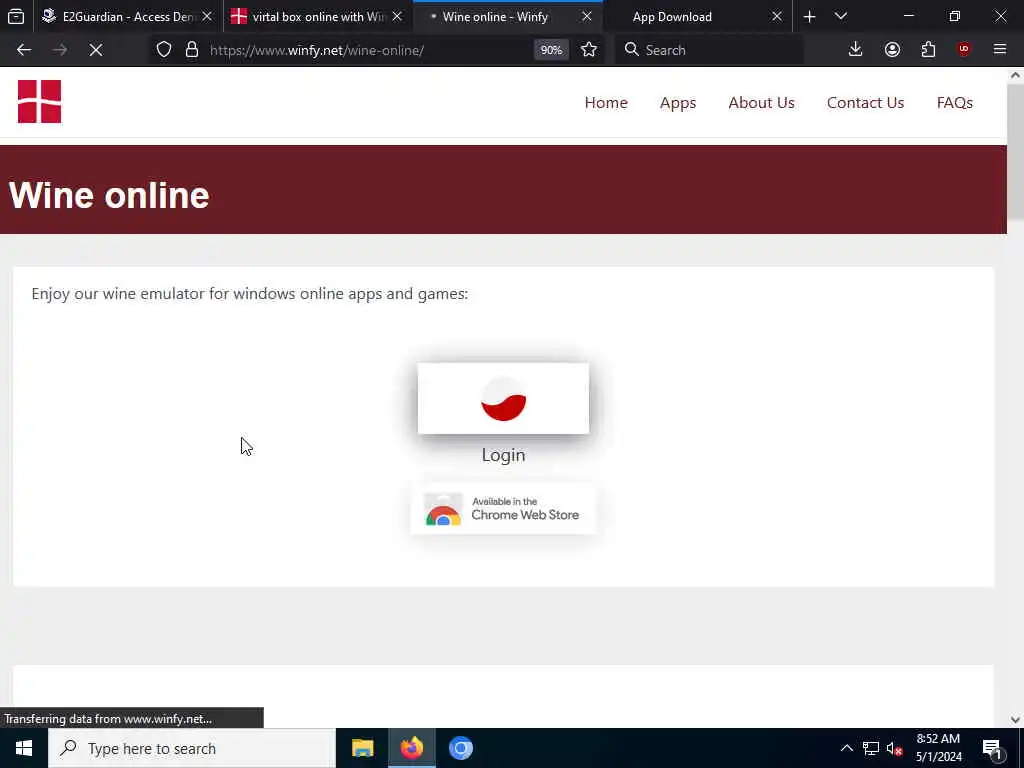
Task: Close the App Download tab
Action: click(776, 16)
